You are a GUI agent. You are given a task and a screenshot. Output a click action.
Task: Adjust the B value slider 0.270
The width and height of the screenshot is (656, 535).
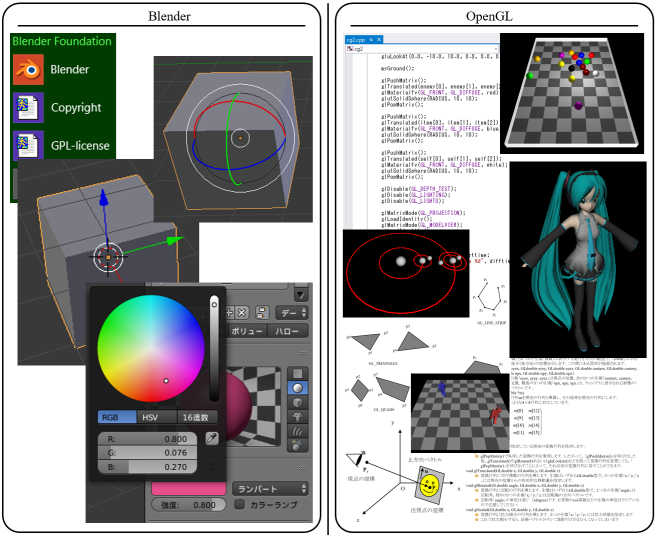click(147, 467)
